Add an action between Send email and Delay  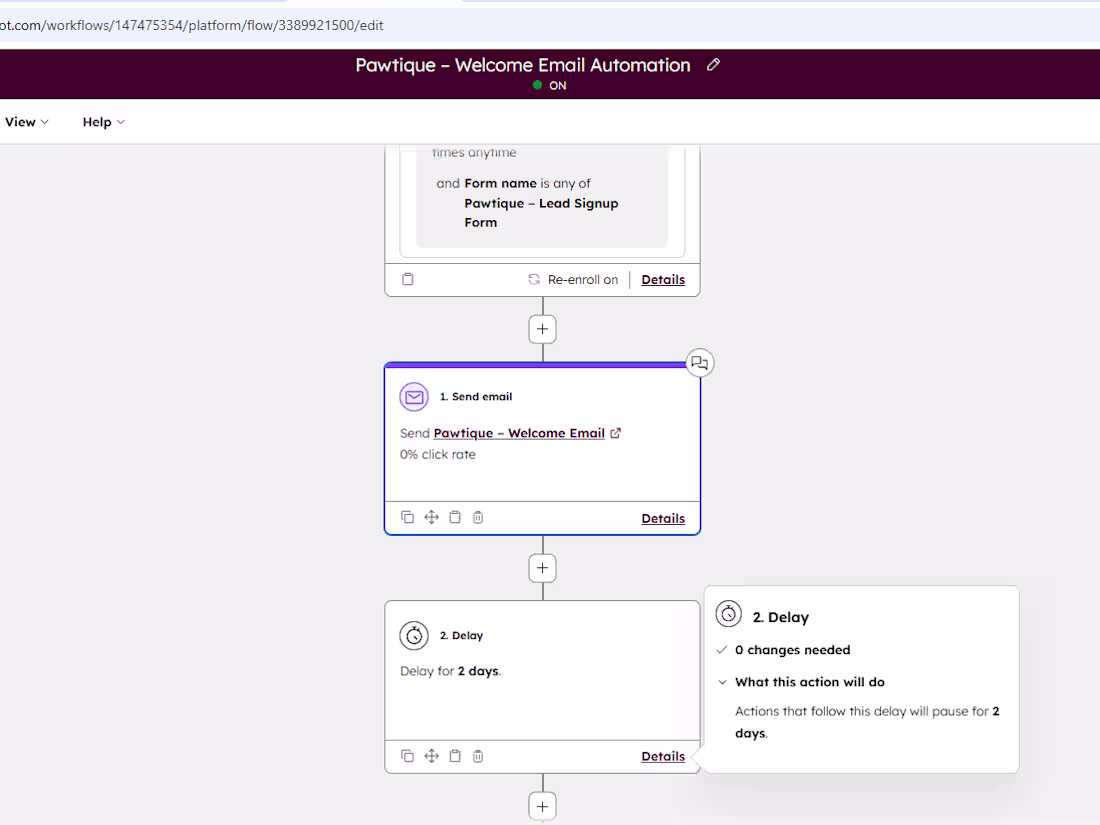point(542,568)
